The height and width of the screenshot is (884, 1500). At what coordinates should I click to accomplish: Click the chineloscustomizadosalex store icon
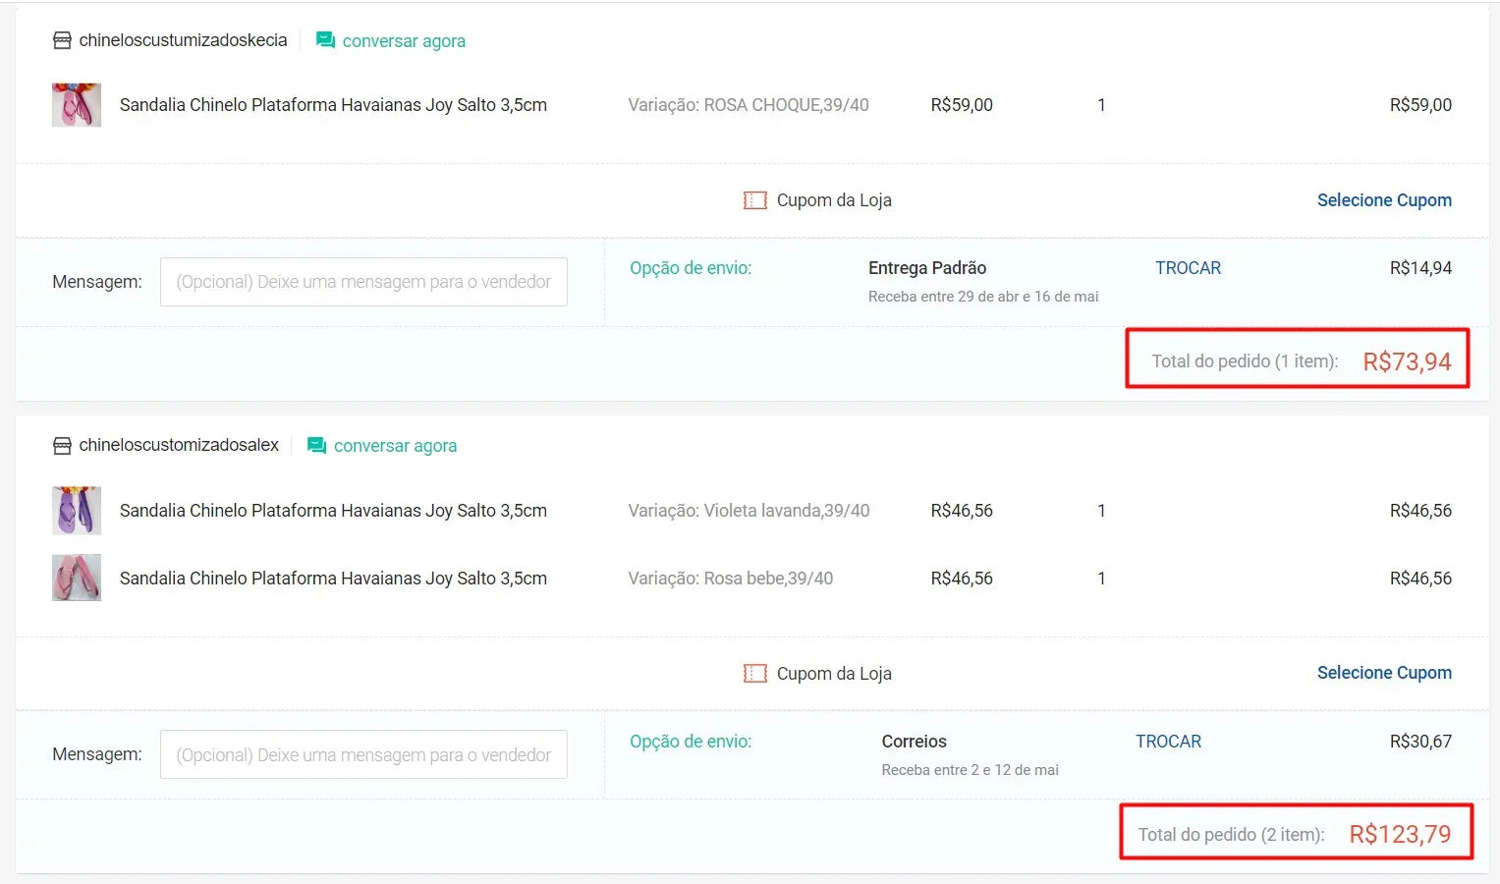click(62, 445)
